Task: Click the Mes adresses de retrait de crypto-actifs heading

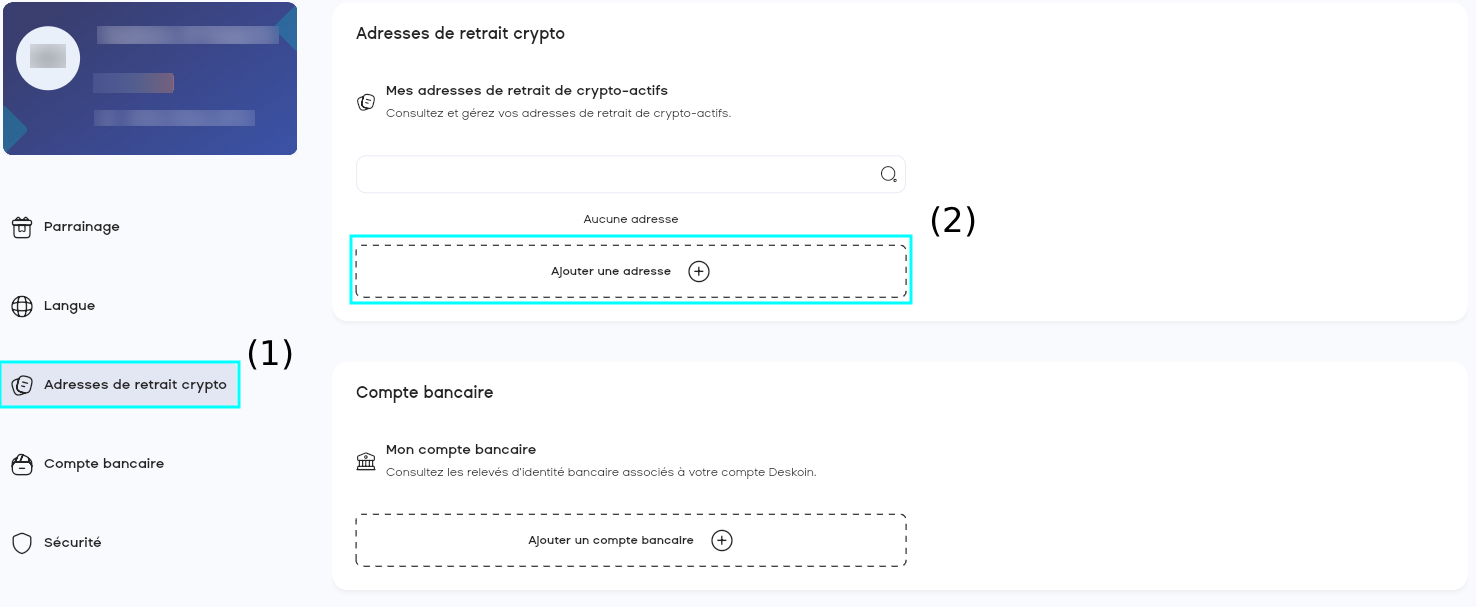Action: point(526,91)
